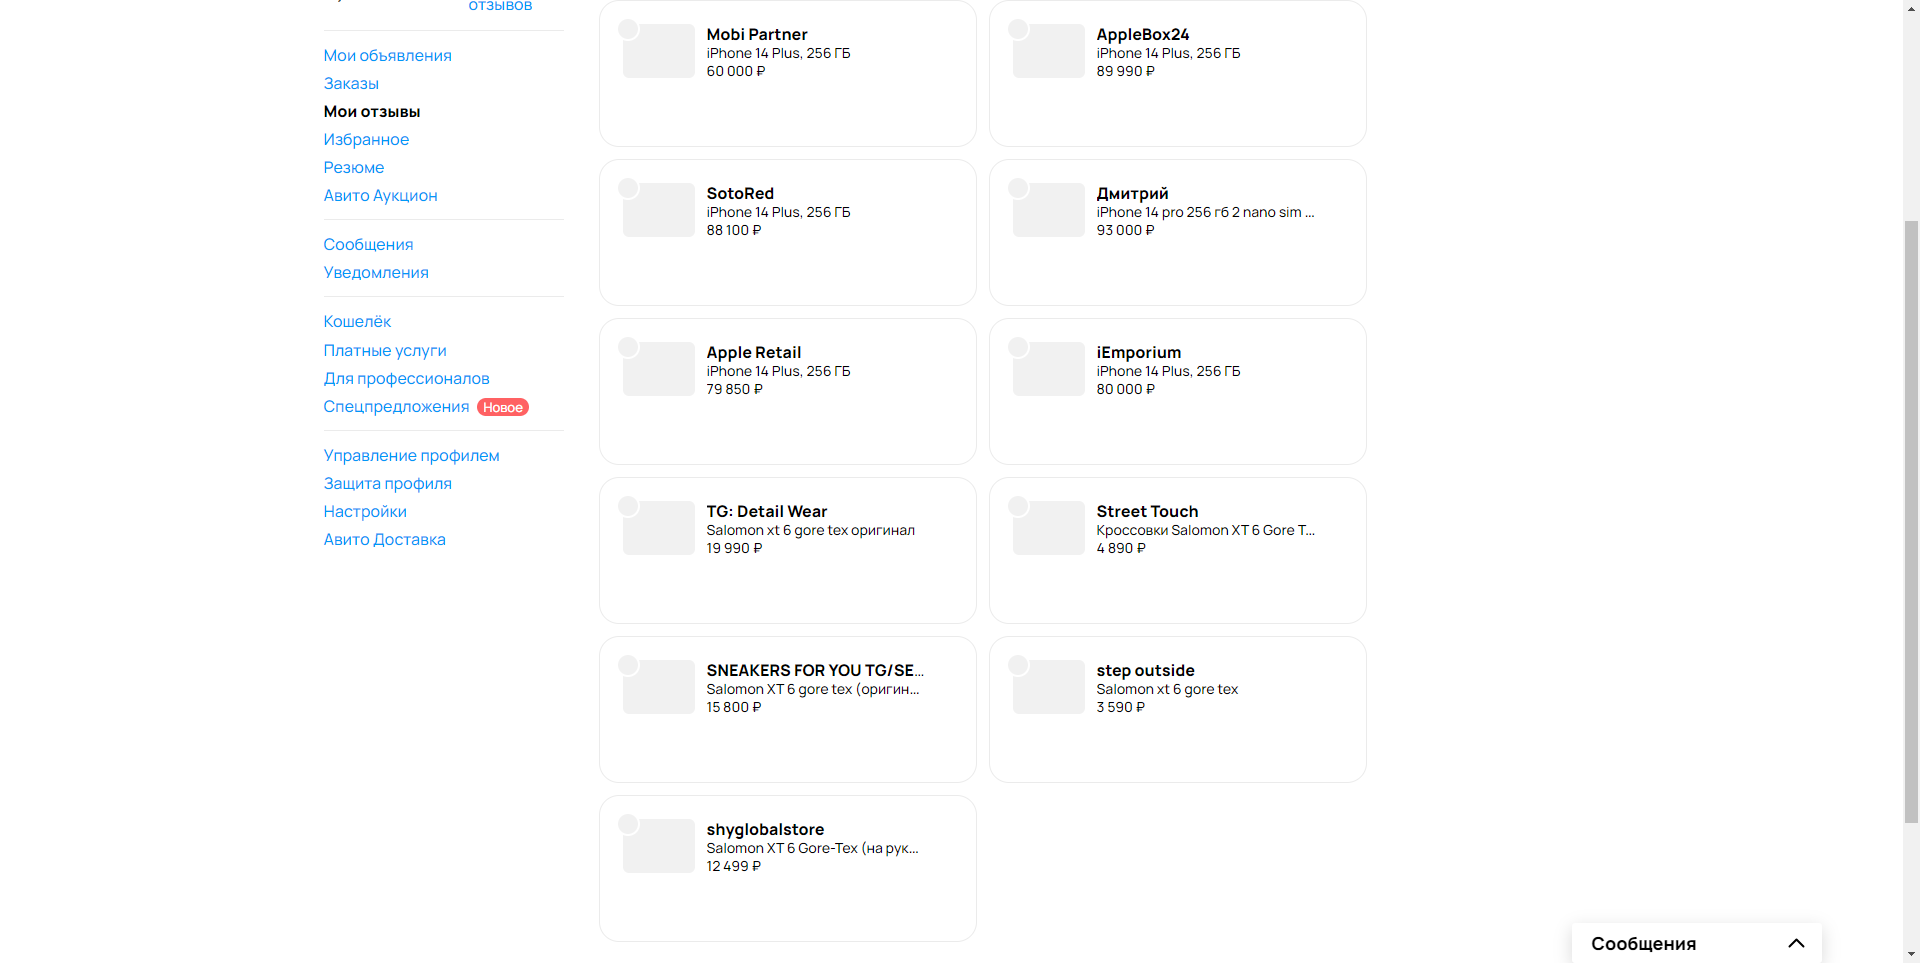Click the scrollbar down arrow
This screenshot has height=963, width=1920.
tap(1911, 954)
